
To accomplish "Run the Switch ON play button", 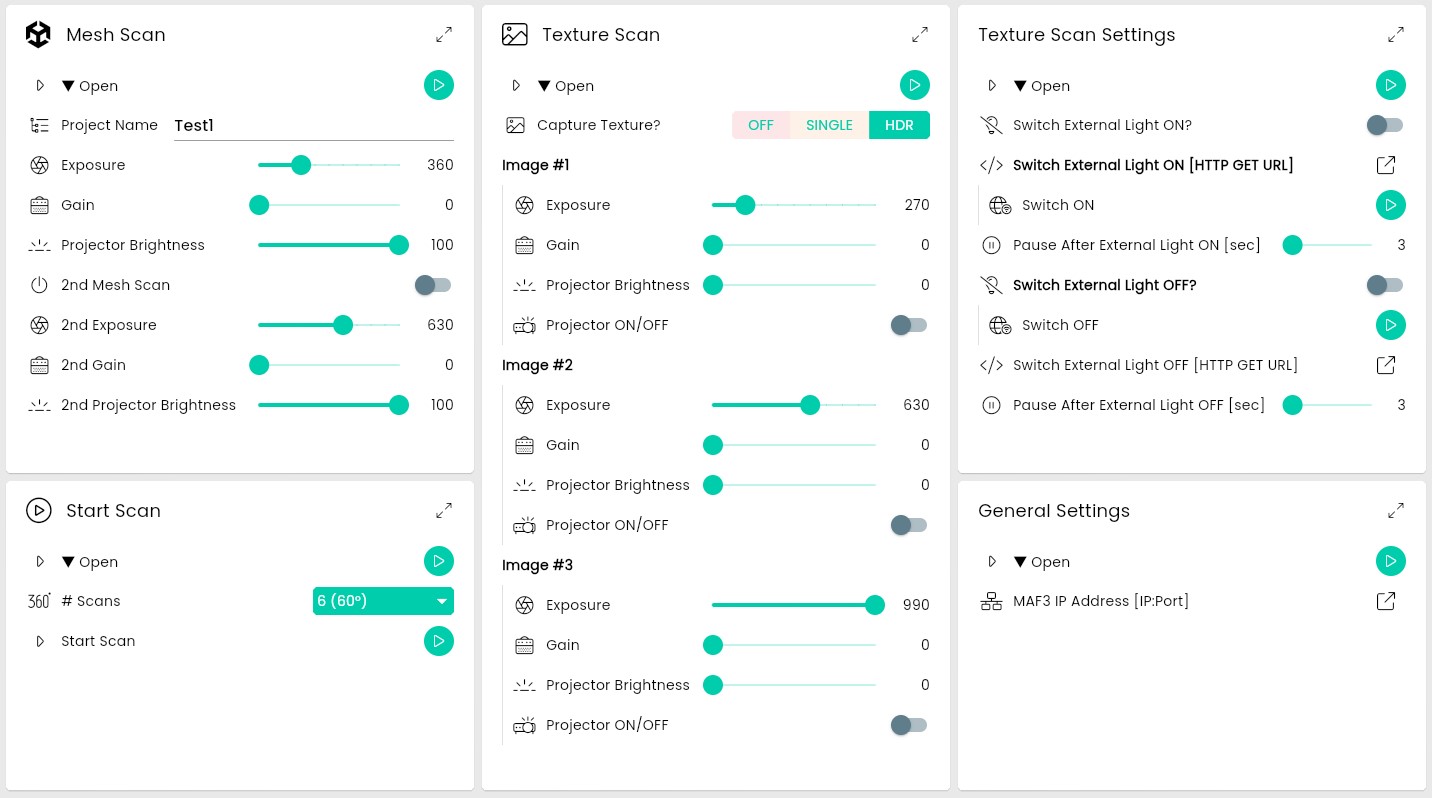I will click(x=1390, y=205).
